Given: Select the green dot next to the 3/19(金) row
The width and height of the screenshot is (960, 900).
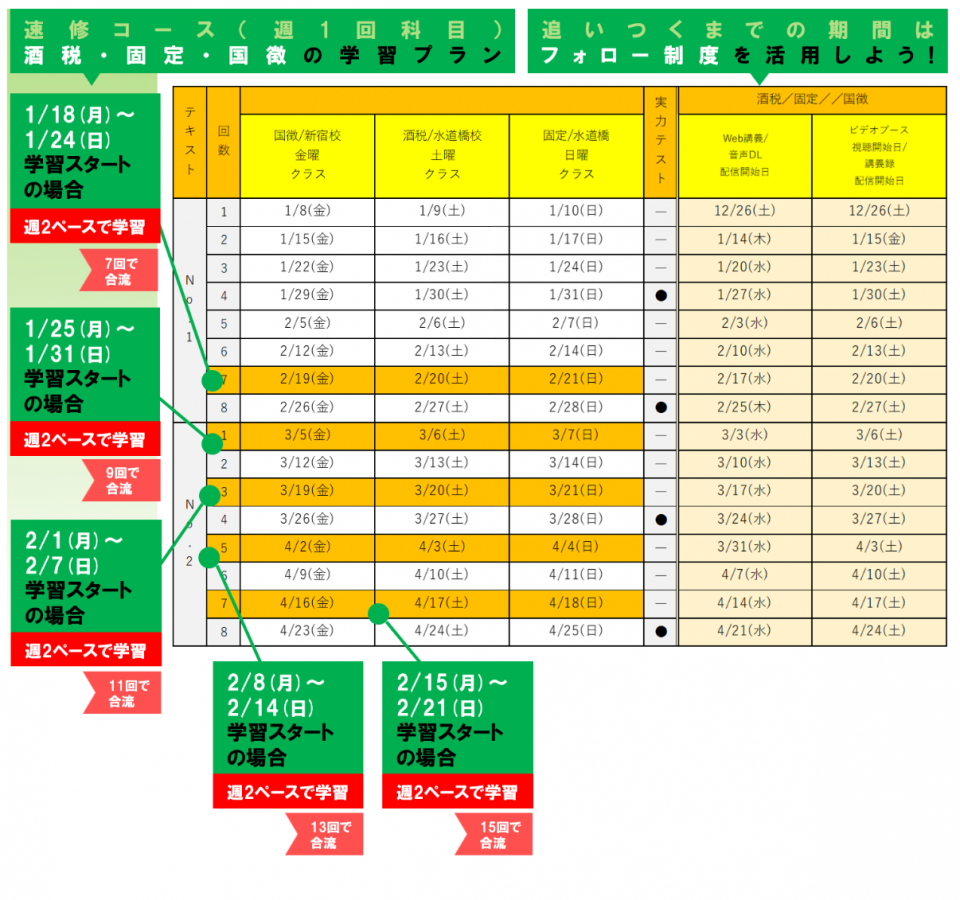Looking at the screenshot, I should tap(210, 495).
